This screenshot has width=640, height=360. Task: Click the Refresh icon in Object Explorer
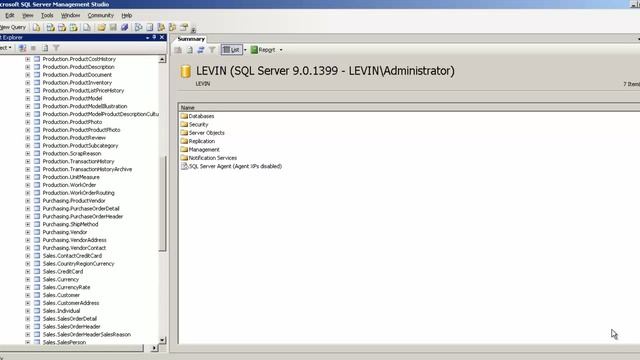[45, 48]
